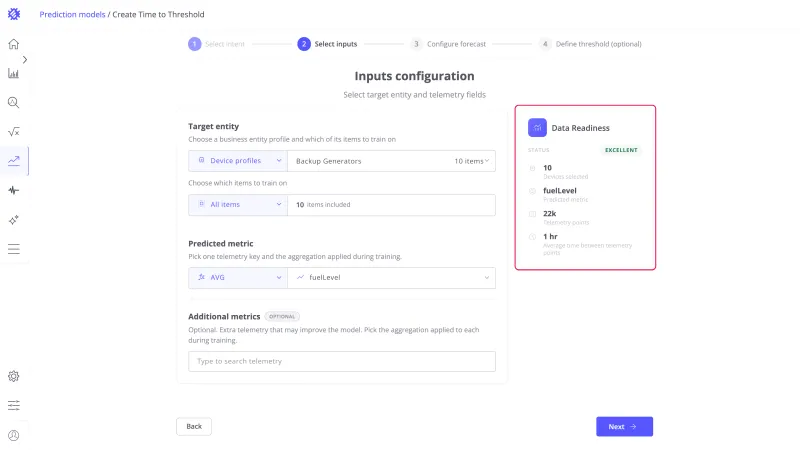The width and height of the screenshot is (800, 450).
Task: Open the pulse waveform anomaly sidebar icon
Action: point(14,190)
